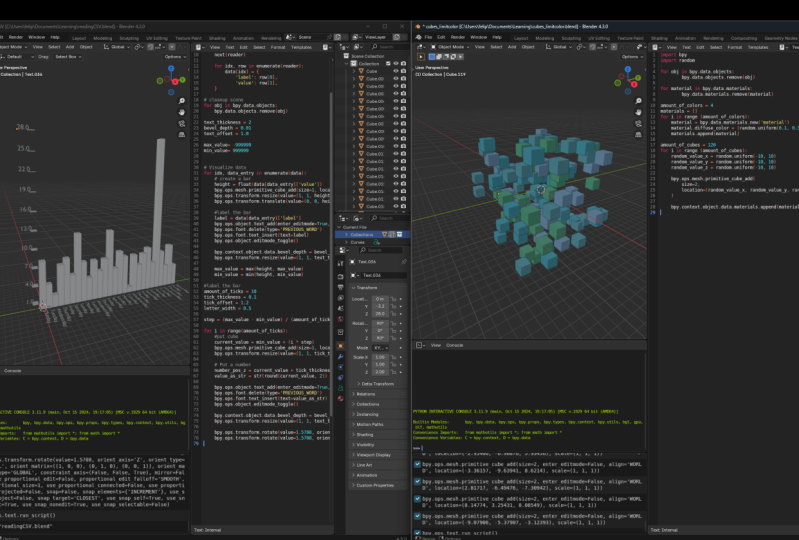799x540 pixels.
Task: Expand the Motion Paths panel
Action: [x=379, y=424]
